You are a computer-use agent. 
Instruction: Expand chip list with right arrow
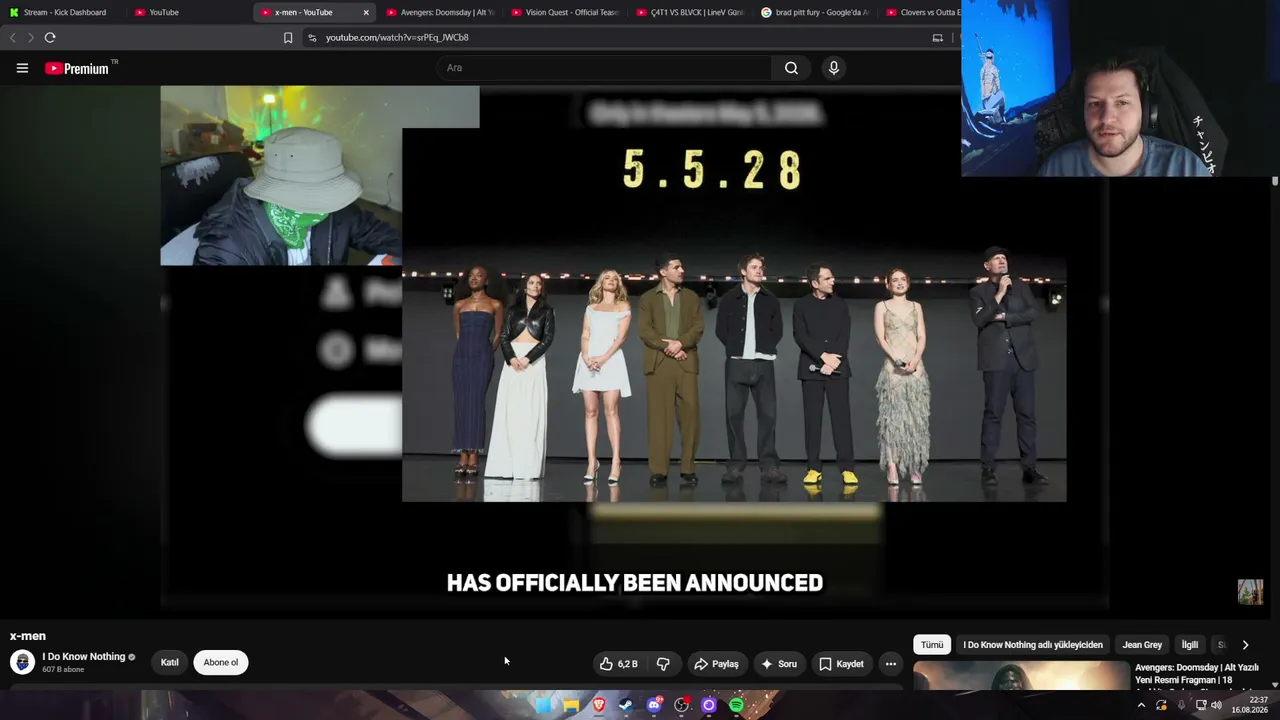click(1245, 645)
